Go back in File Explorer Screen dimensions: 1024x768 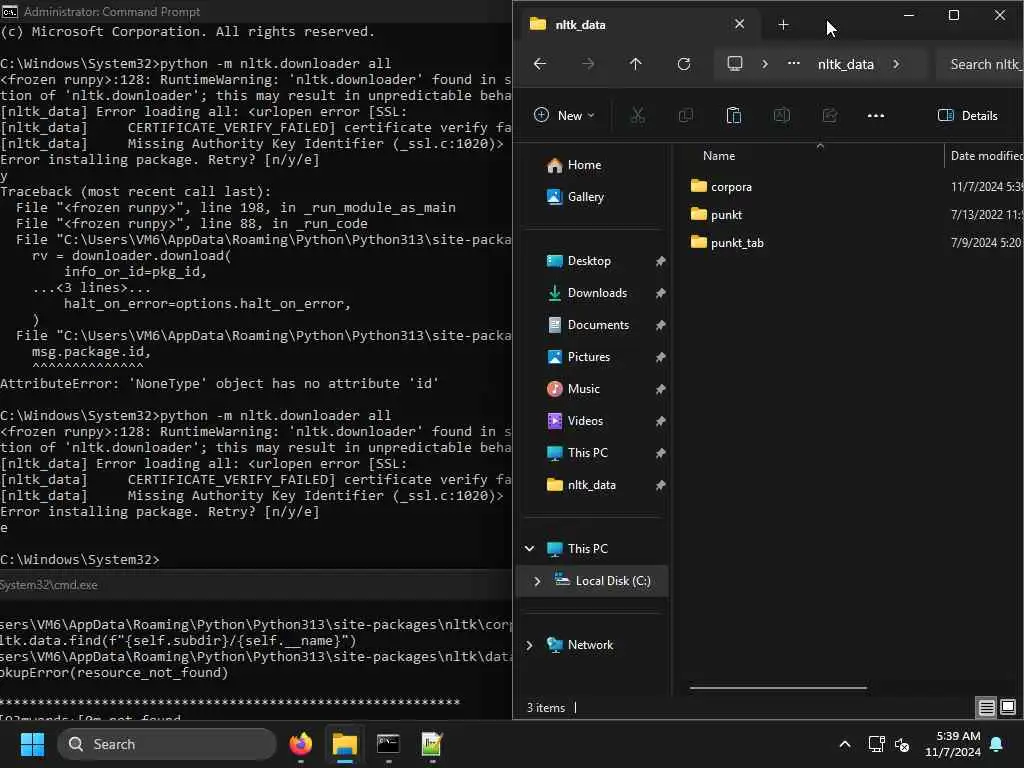pos(539,64)
